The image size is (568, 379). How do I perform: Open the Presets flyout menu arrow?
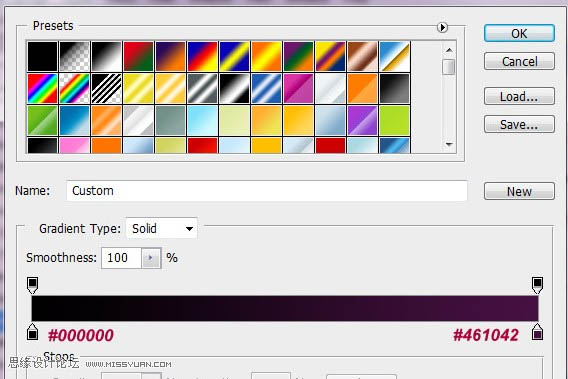click(x=442, y=27)
